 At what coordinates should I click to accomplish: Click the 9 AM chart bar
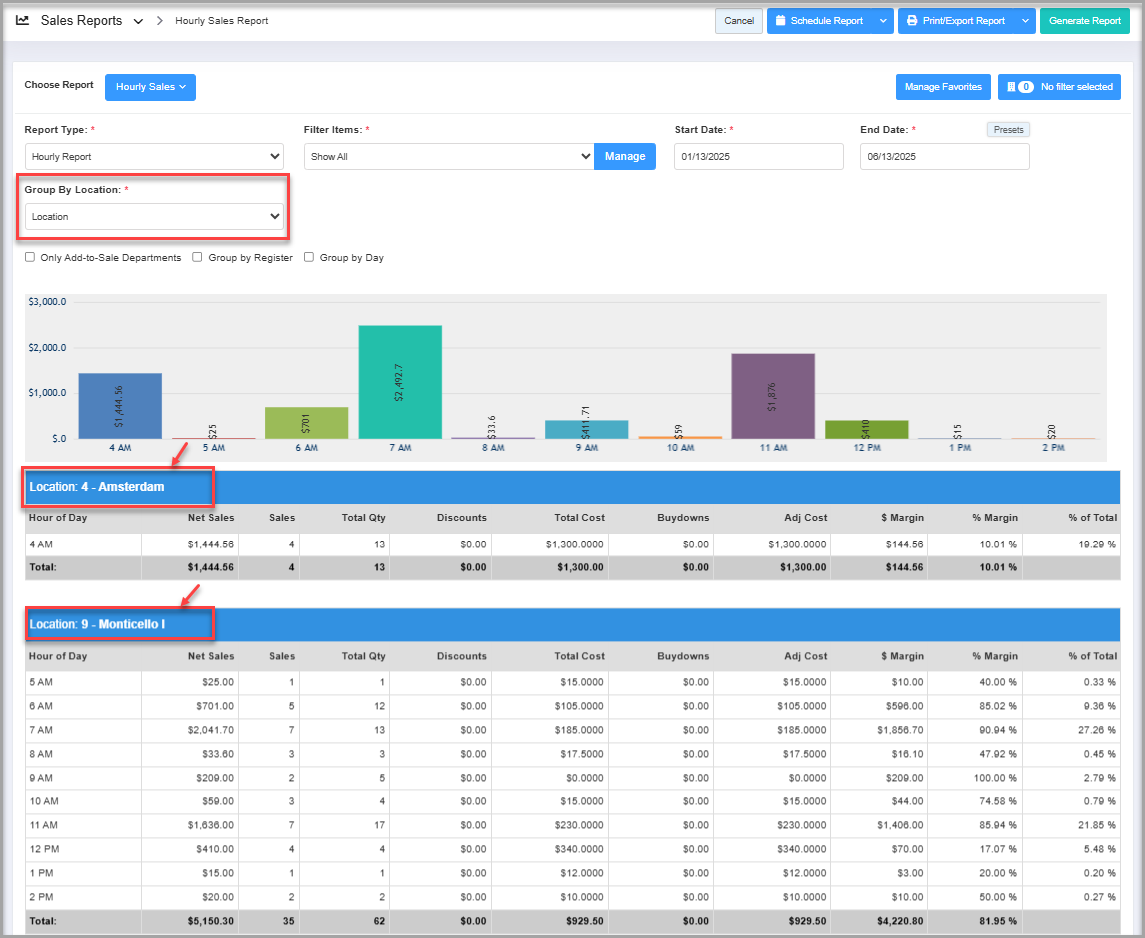coord(586,429)
